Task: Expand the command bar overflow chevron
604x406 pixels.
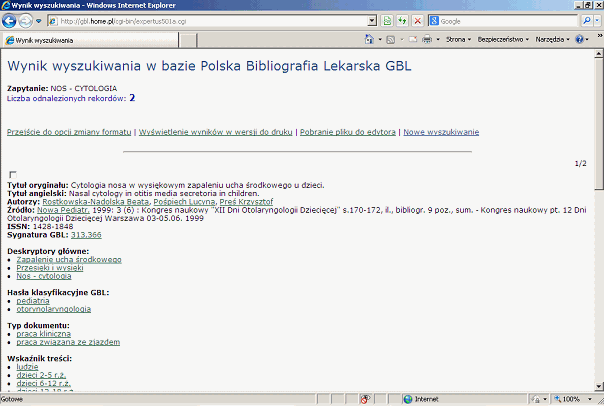Action: click(x=600, y=36)
